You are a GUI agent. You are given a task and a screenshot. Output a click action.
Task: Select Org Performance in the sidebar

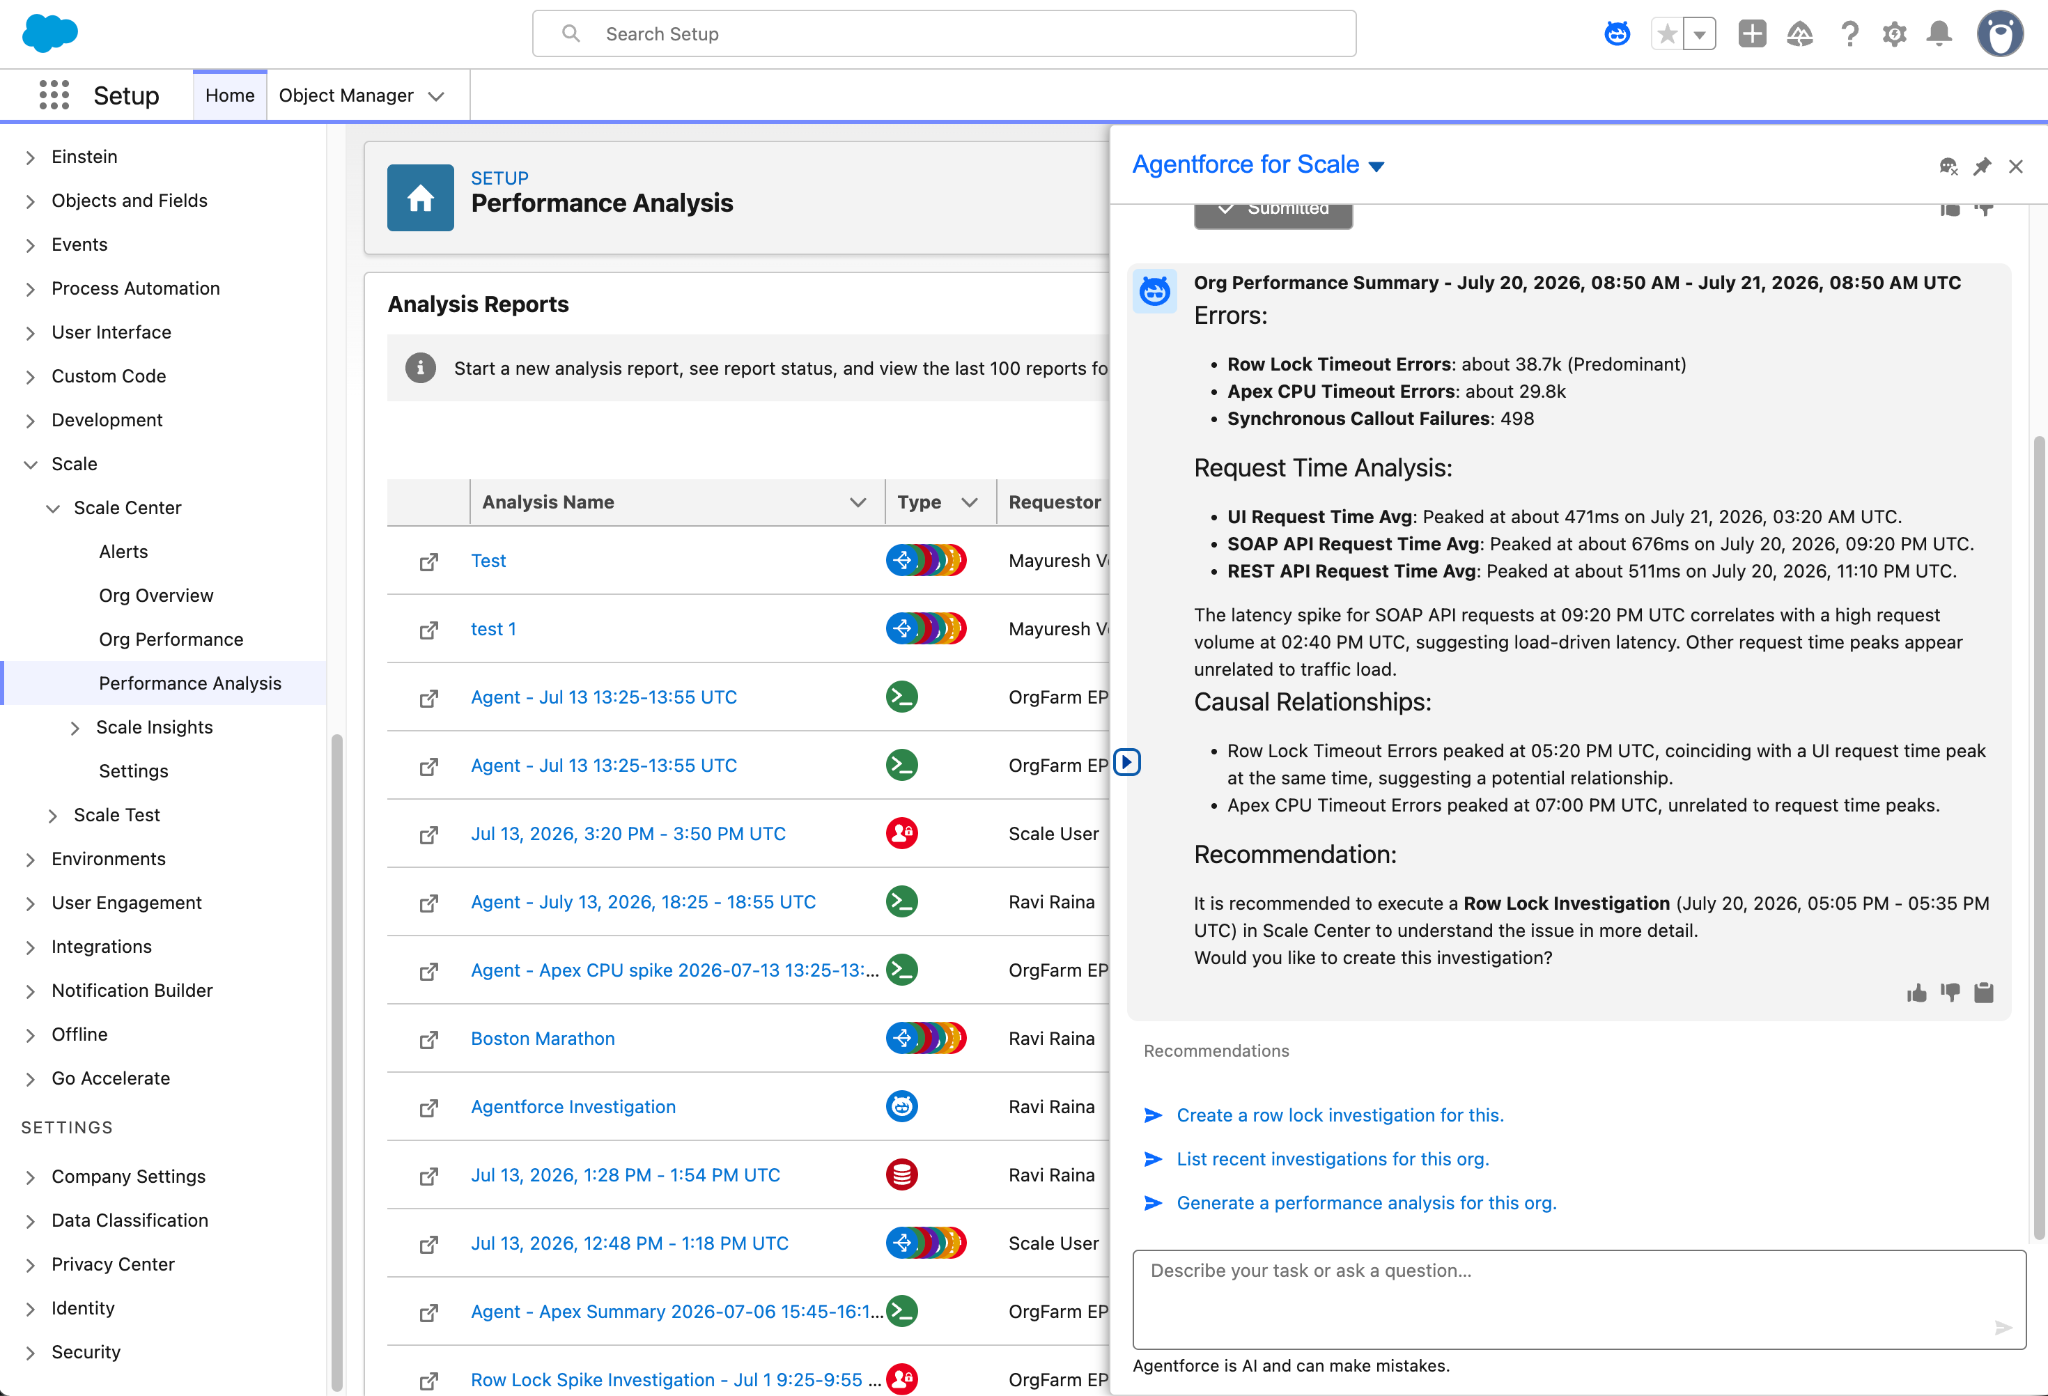171,640
